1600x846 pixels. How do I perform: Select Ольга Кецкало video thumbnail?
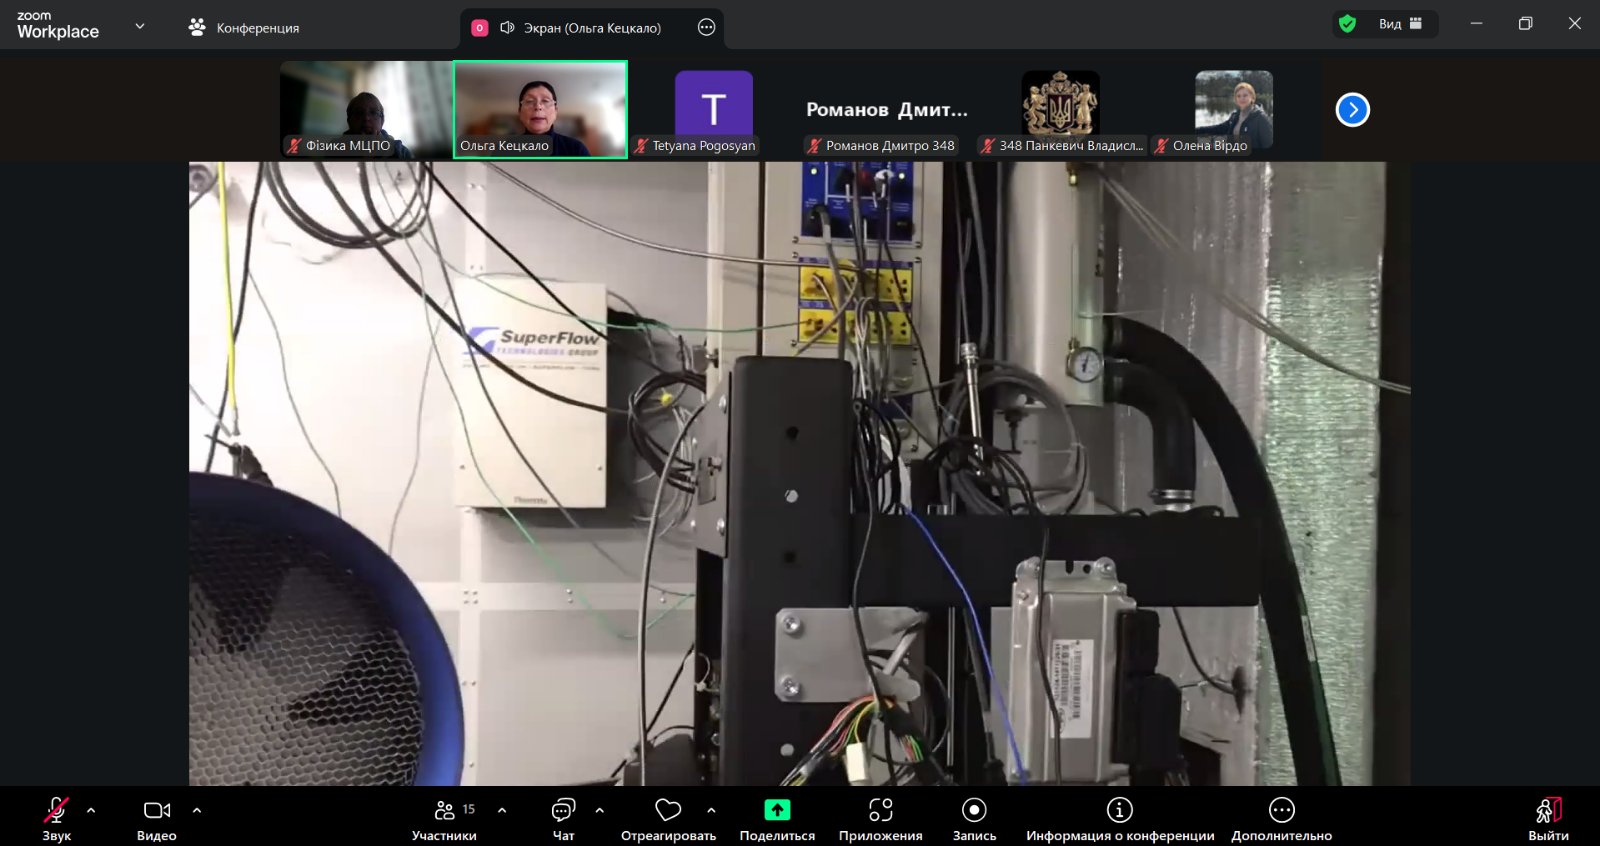[540, 109]
